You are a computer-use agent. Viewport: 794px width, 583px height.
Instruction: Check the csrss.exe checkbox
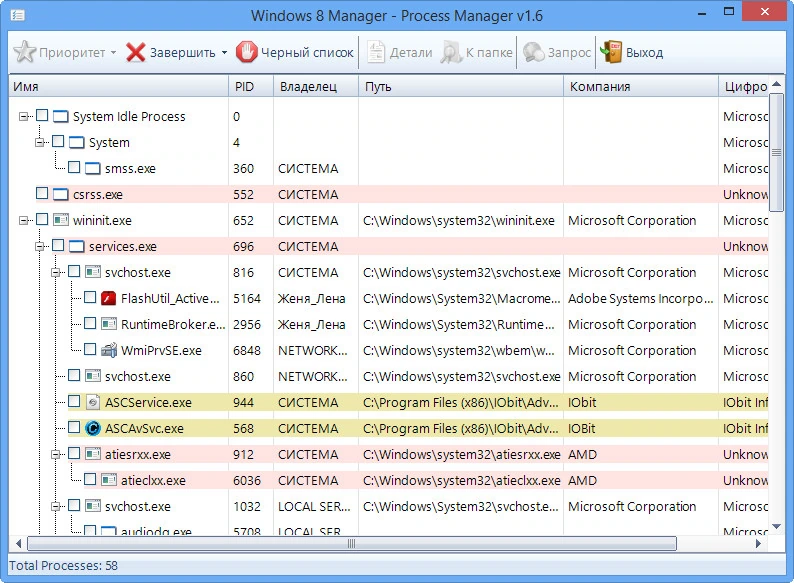pos(42,193)
